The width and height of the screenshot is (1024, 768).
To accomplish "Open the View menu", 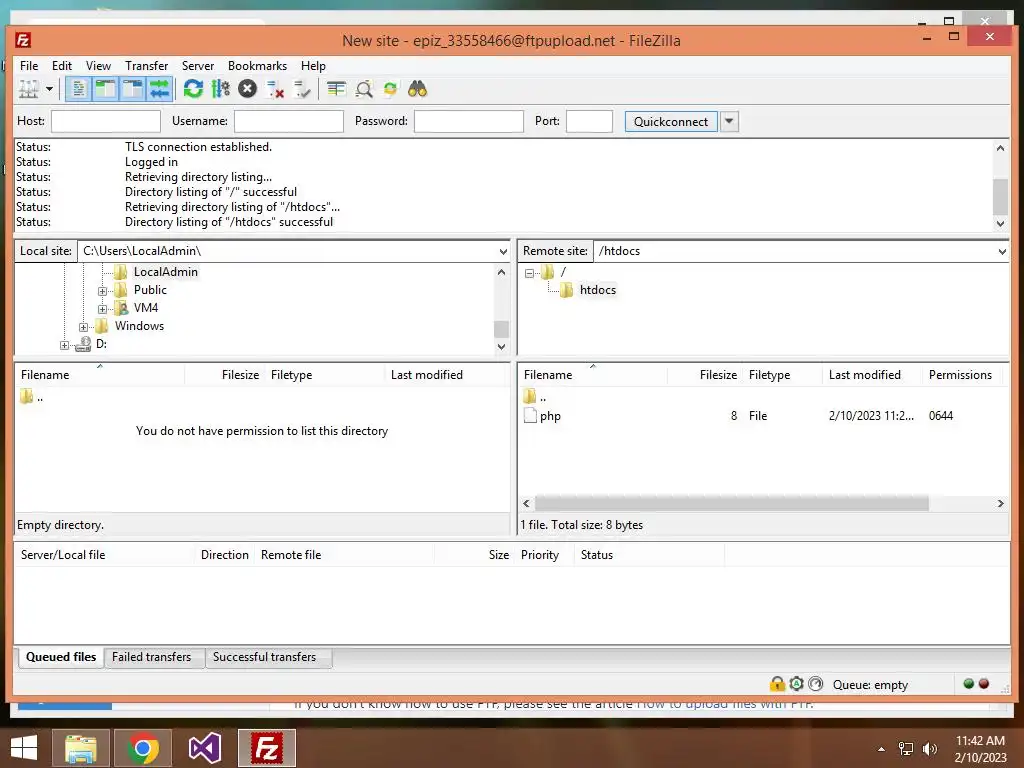I will [x=98, y=66].
